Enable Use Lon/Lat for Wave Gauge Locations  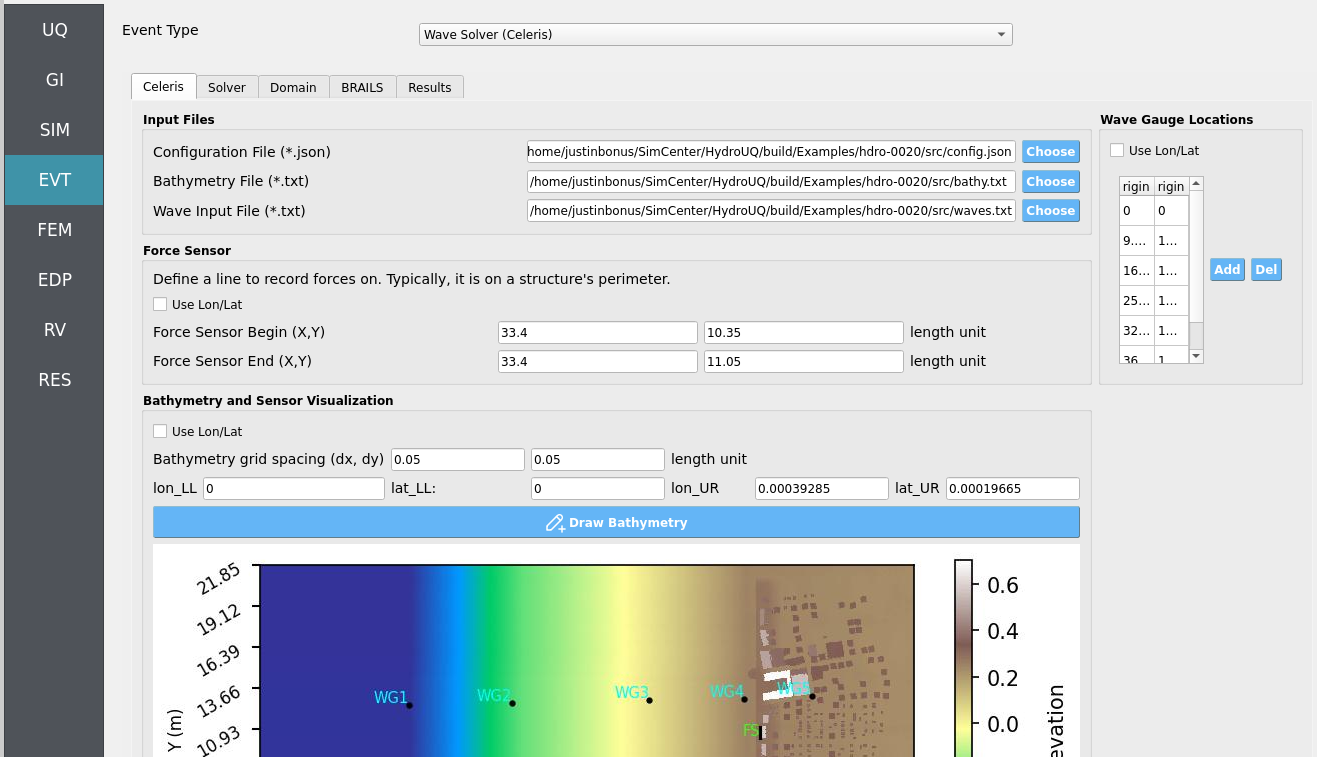[1117, 150]
